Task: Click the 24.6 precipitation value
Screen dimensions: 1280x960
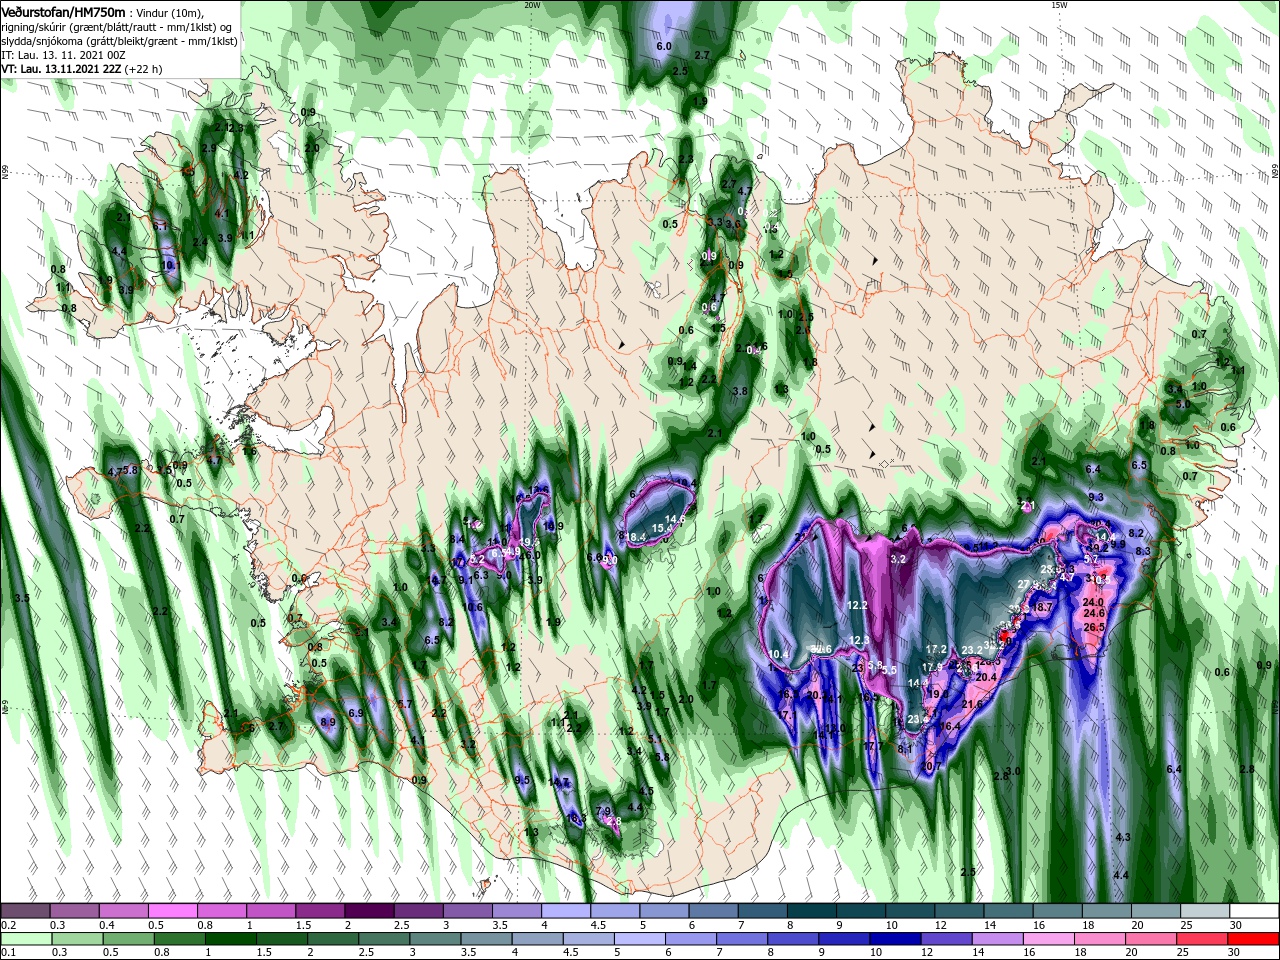Action: 1094,613
